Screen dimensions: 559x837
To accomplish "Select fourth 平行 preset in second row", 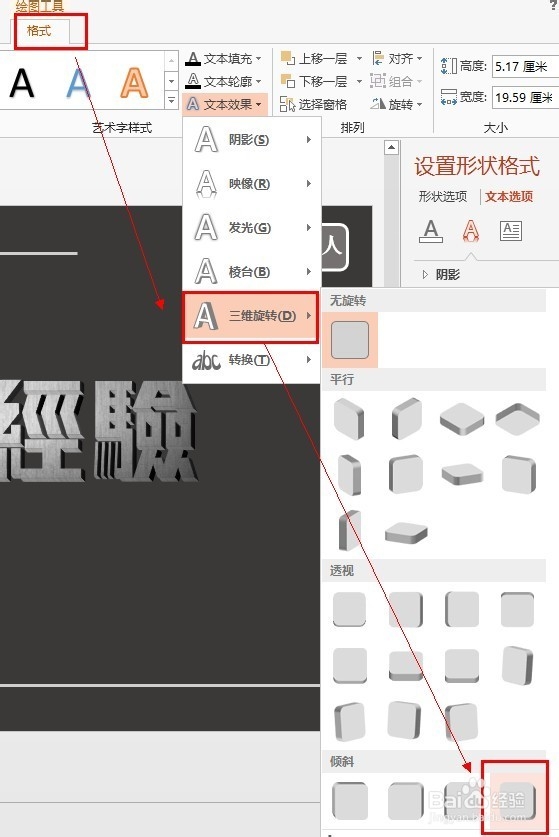I will [x=518, y=475].
